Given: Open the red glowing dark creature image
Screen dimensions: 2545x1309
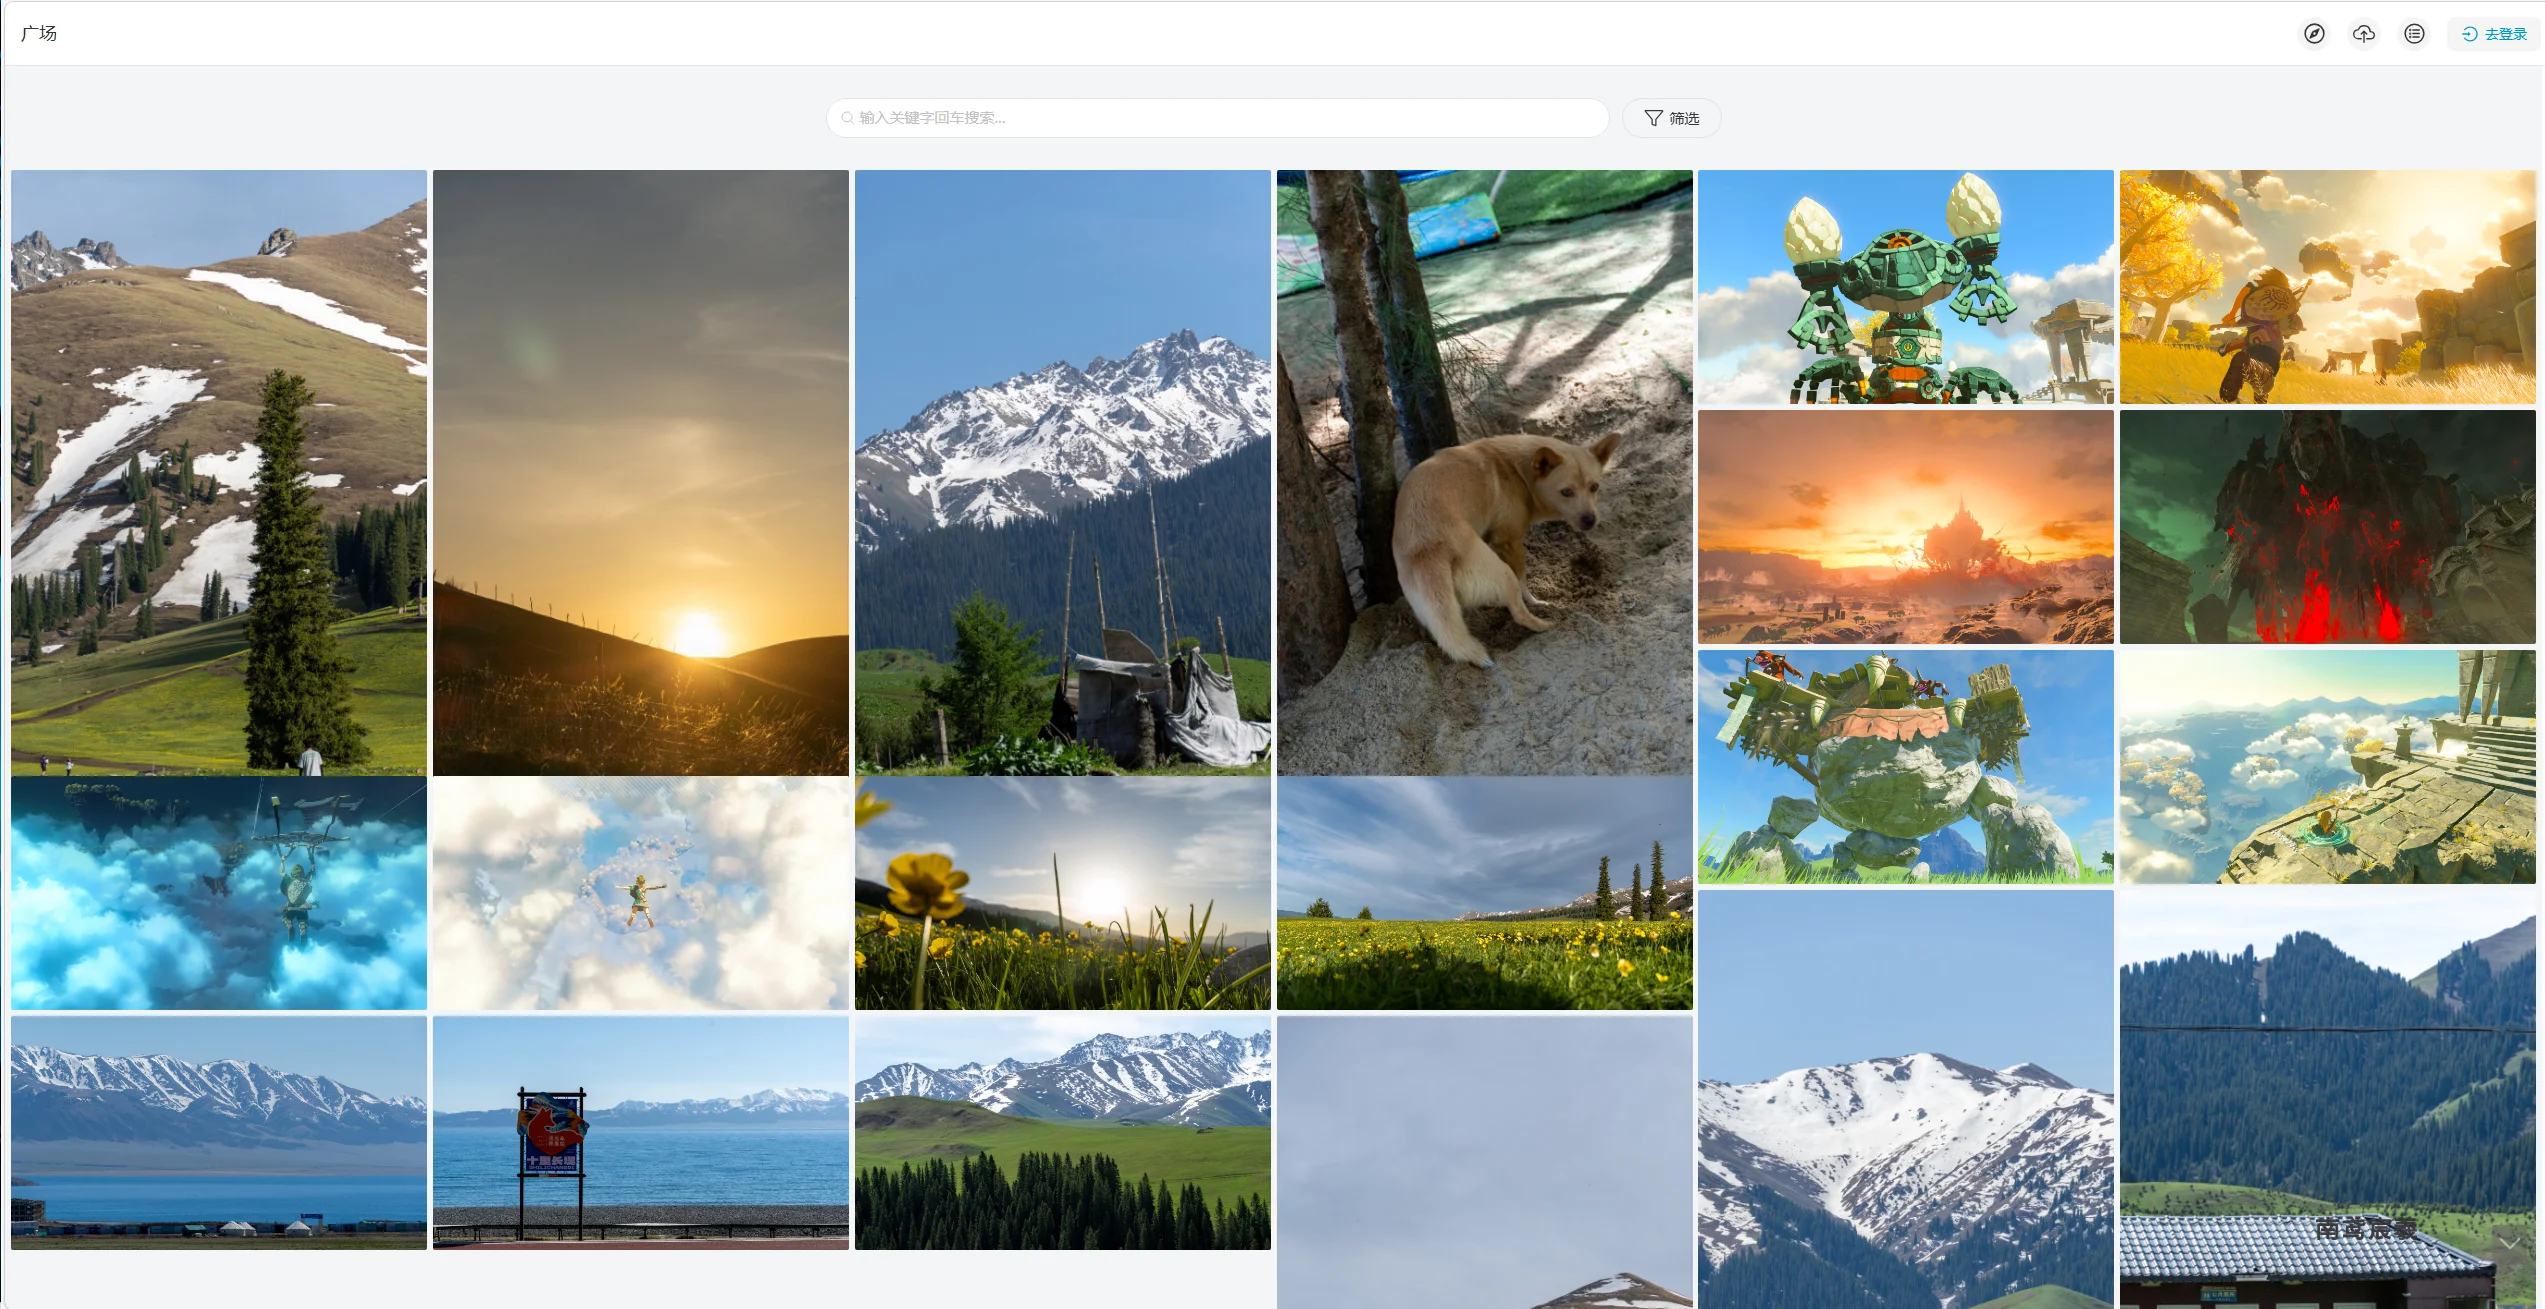Looking at the screenshot, I should pyautogui.click(x=2327, y=527).
